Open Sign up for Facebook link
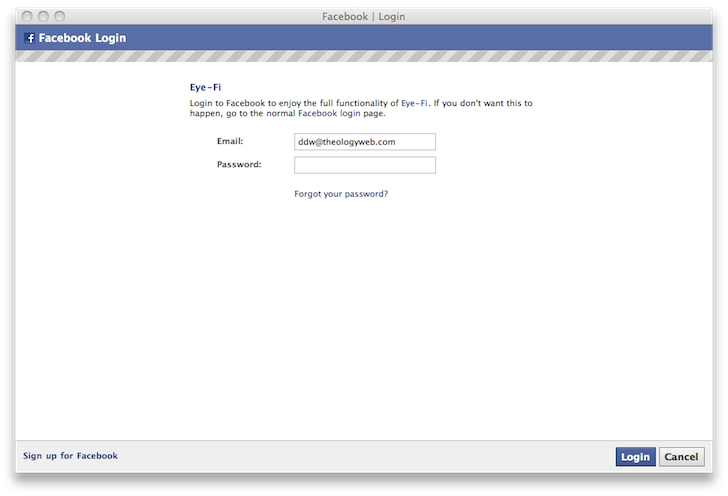Image resolution: width=728 pixels, height=496 pixels. pos(70,456)
